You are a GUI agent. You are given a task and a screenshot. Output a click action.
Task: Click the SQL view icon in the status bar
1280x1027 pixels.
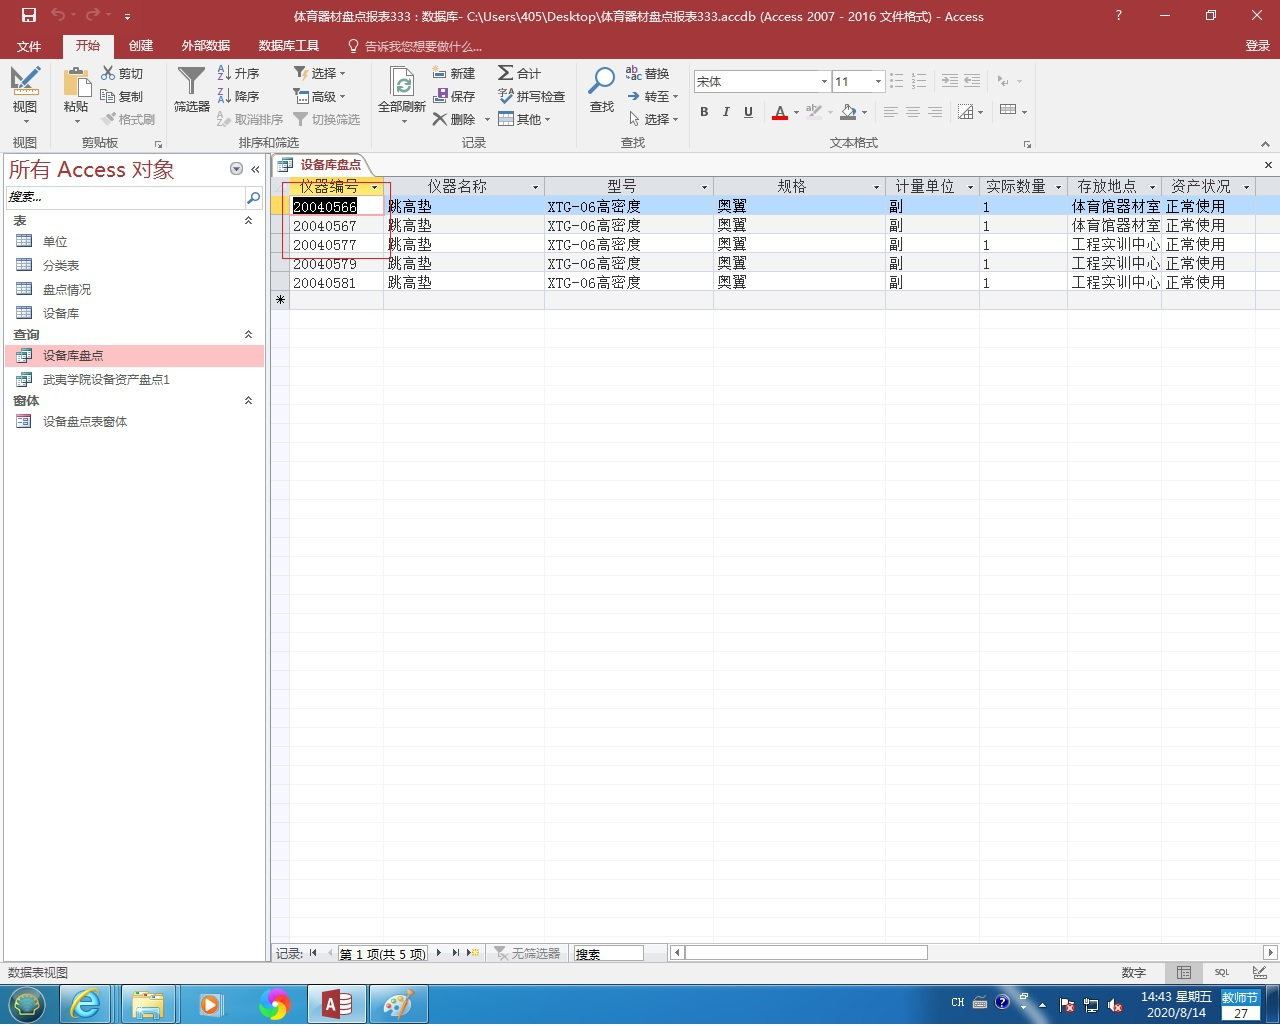point(1222,973)
